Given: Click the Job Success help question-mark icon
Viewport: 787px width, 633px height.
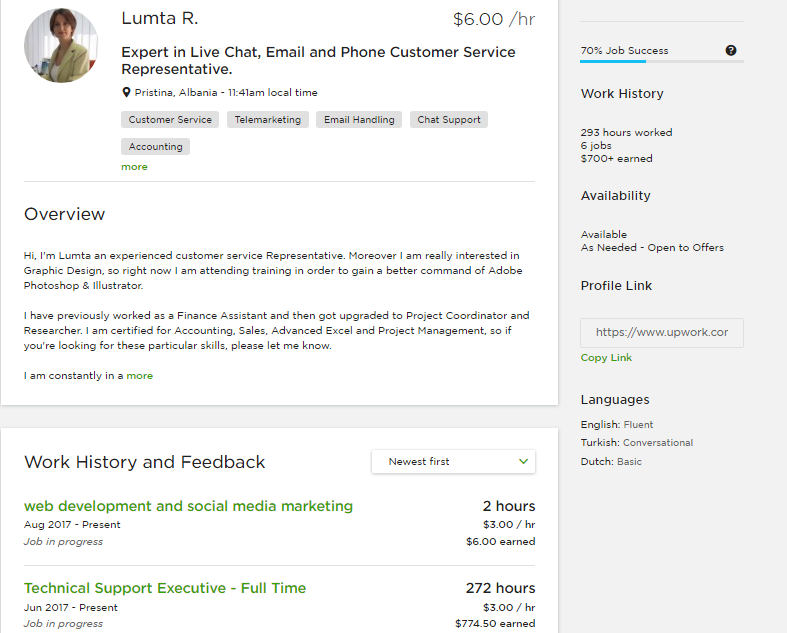Looking at the screenshot, I should pos(731,50).
